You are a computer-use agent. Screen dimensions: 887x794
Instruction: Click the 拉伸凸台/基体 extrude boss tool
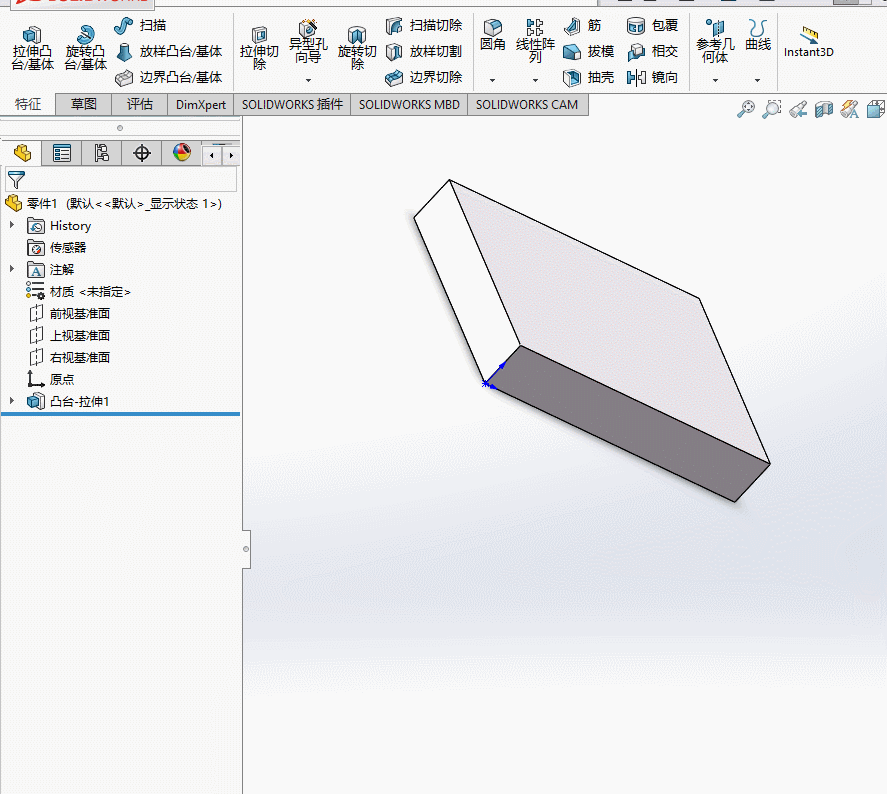coord(32,49)
